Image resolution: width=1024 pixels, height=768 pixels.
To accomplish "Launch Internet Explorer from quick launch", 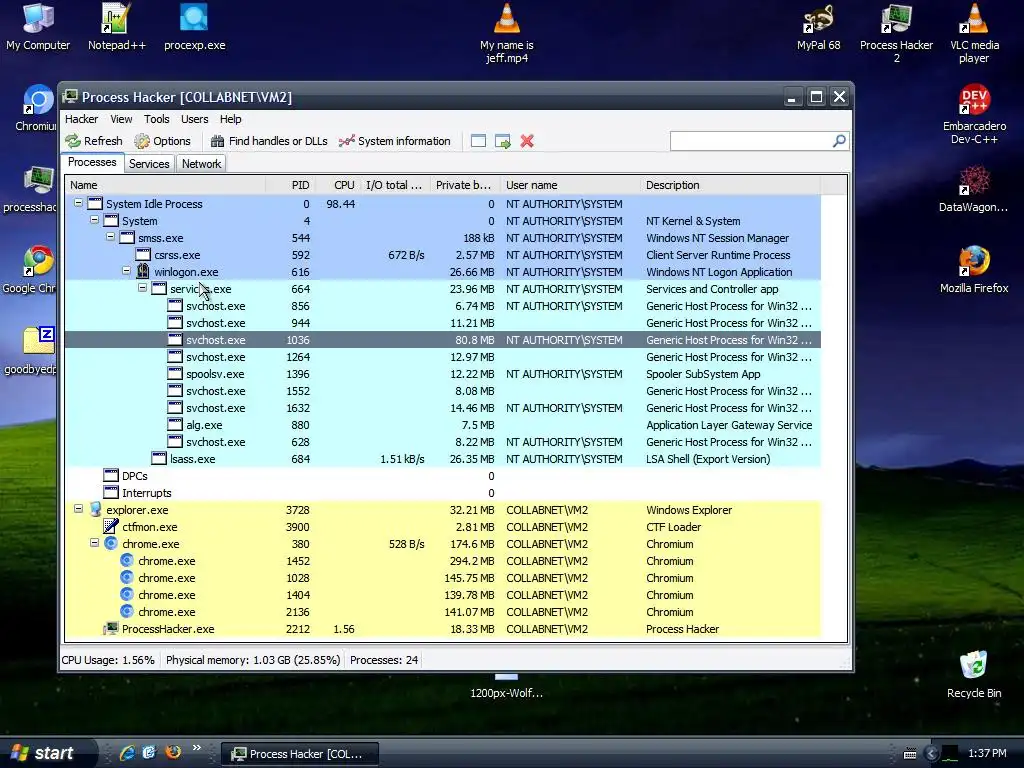I will (x=127, y=753).
